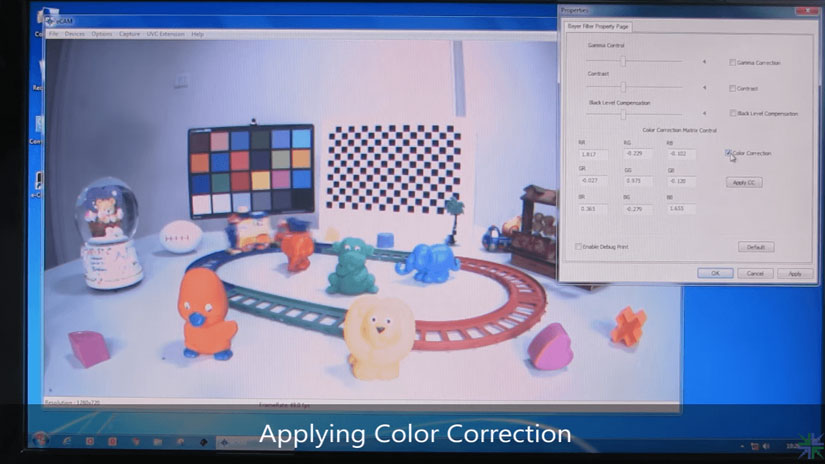Close the Properties dialog with the X
This screenshot has height=464, width=825.
806,9
